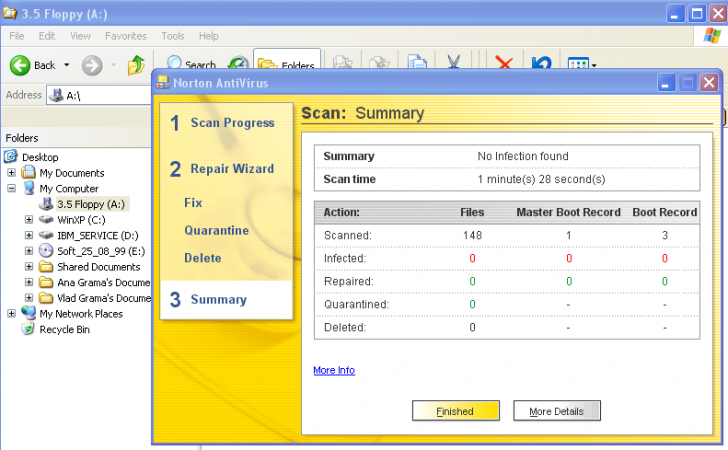728x450 pixels.
Task: Click the Explorer window title bar folder icon
Action: point(10,13)
